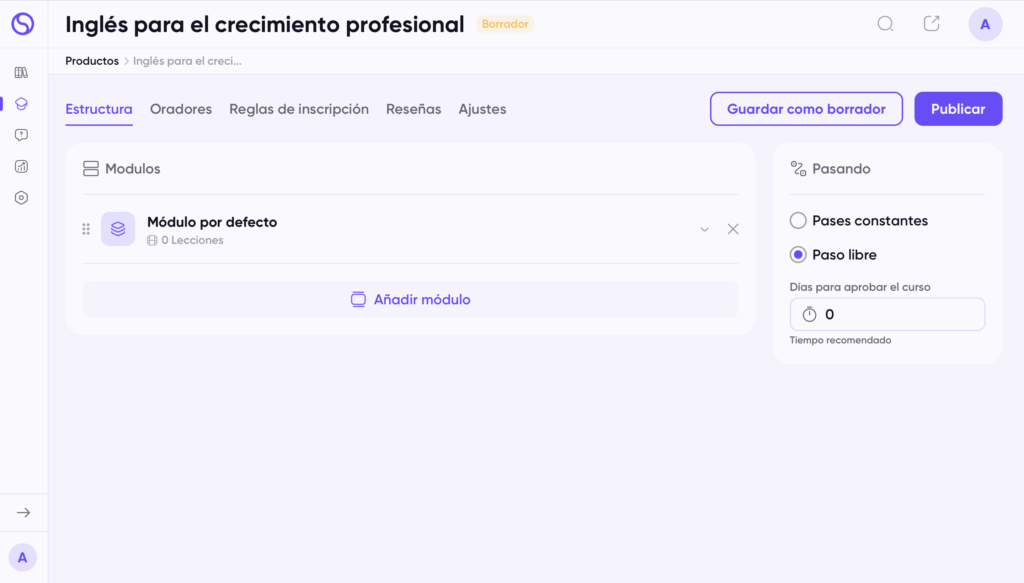1024x583 pixels.
Task: Open the external link preview icon
Action: click(931, 24)
